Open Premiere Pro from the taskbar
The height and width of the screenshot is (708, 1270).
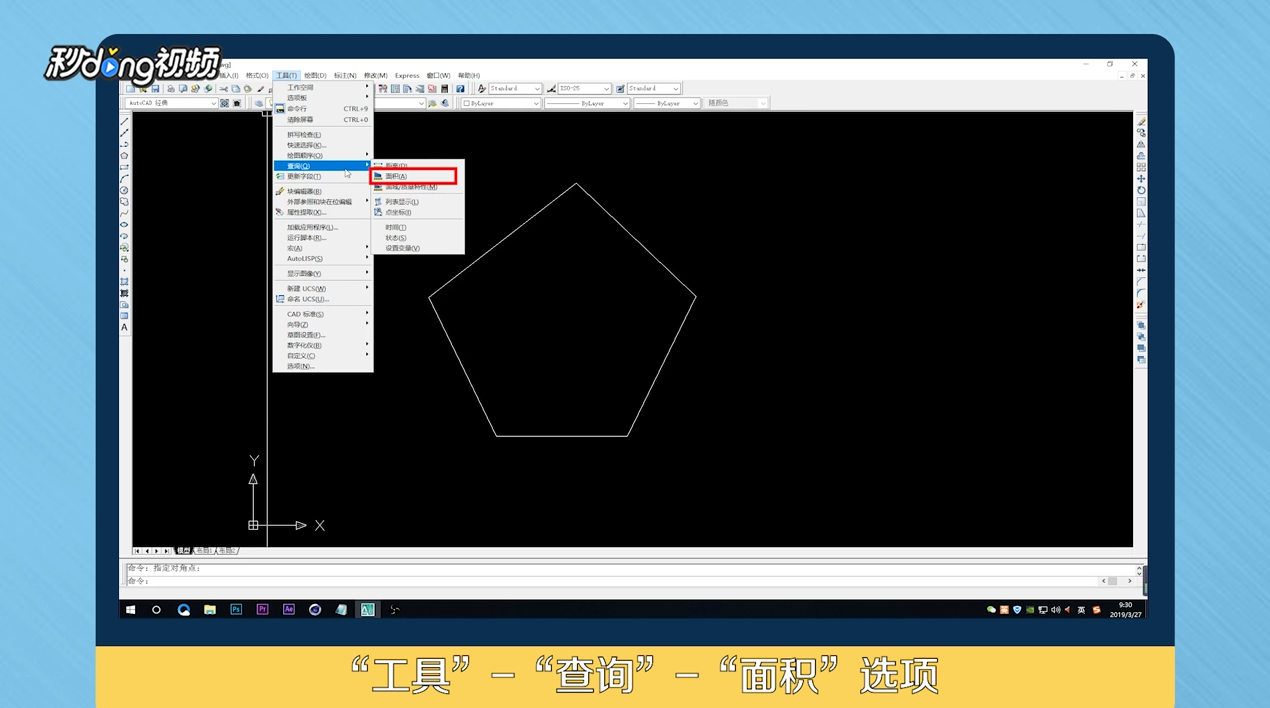(262, 609)
